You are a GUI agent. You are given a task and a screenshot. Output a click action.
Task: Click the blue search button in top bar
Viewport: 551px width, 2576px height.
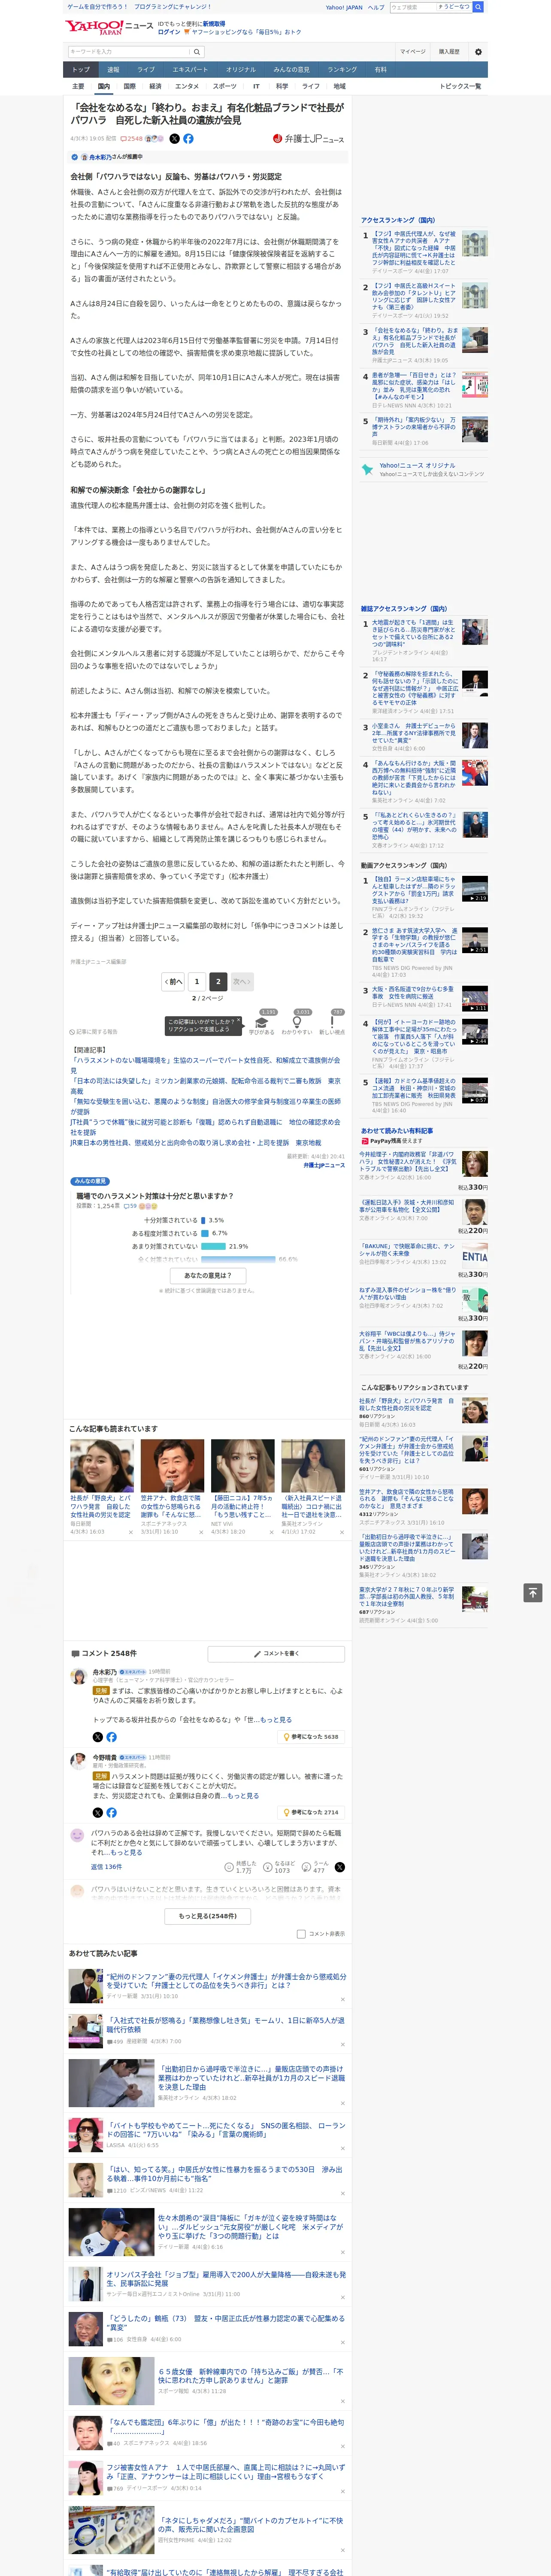point(478,7)
